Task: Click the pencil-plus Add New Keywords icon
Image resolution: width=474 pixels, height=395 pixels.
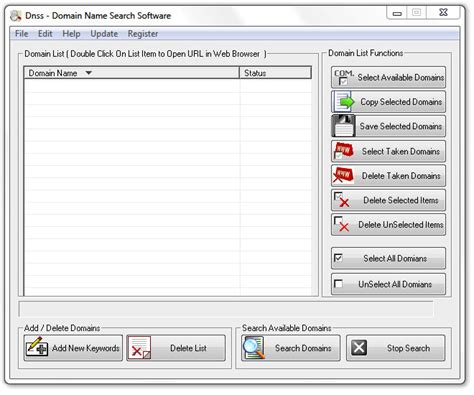Action: coord(37,348)
